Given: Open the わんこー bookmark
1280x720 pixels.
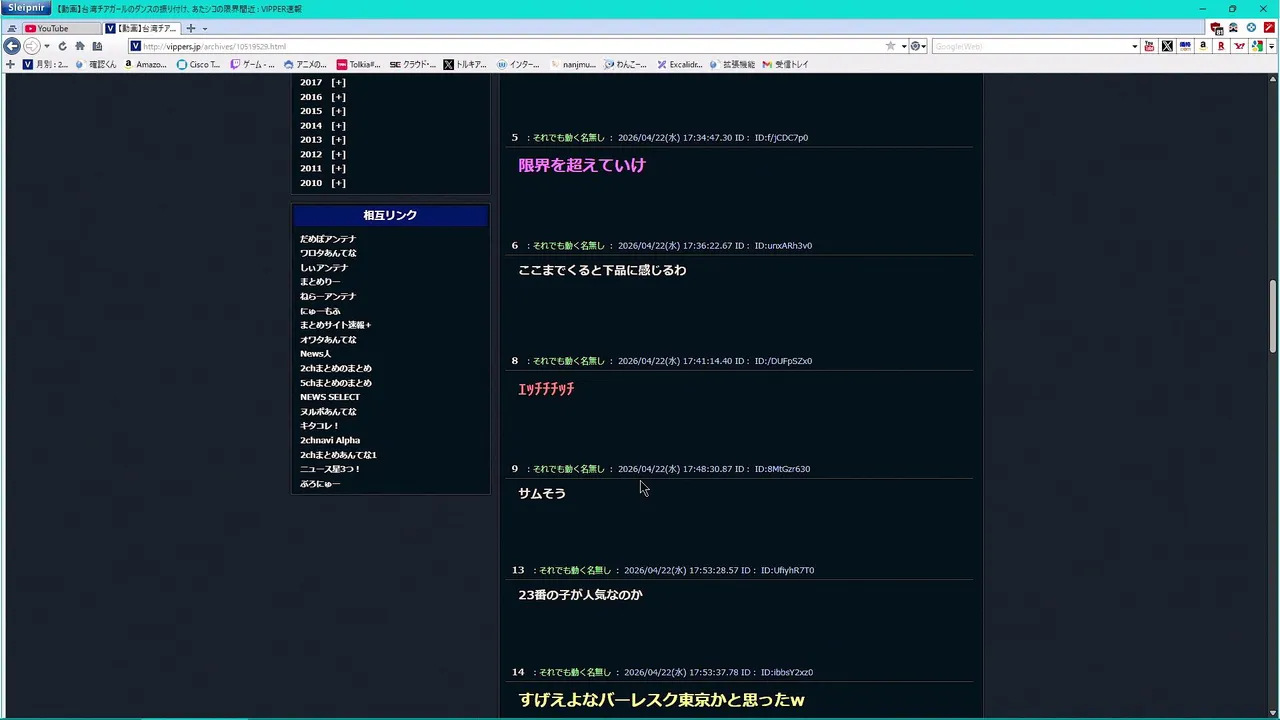Looking at the screenshot, I should [x=626, y=64].
